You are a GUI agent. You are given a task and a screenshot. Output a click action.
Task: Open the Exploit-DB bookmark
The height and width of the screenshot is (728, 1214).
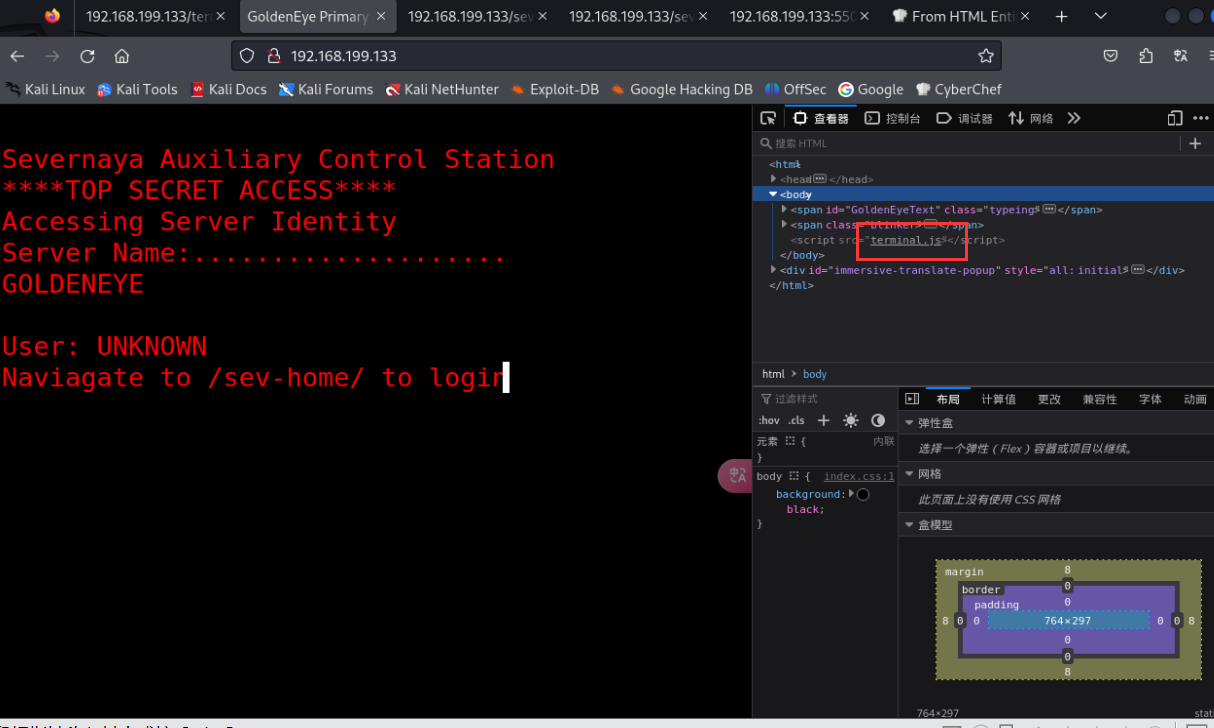[555, 89]
